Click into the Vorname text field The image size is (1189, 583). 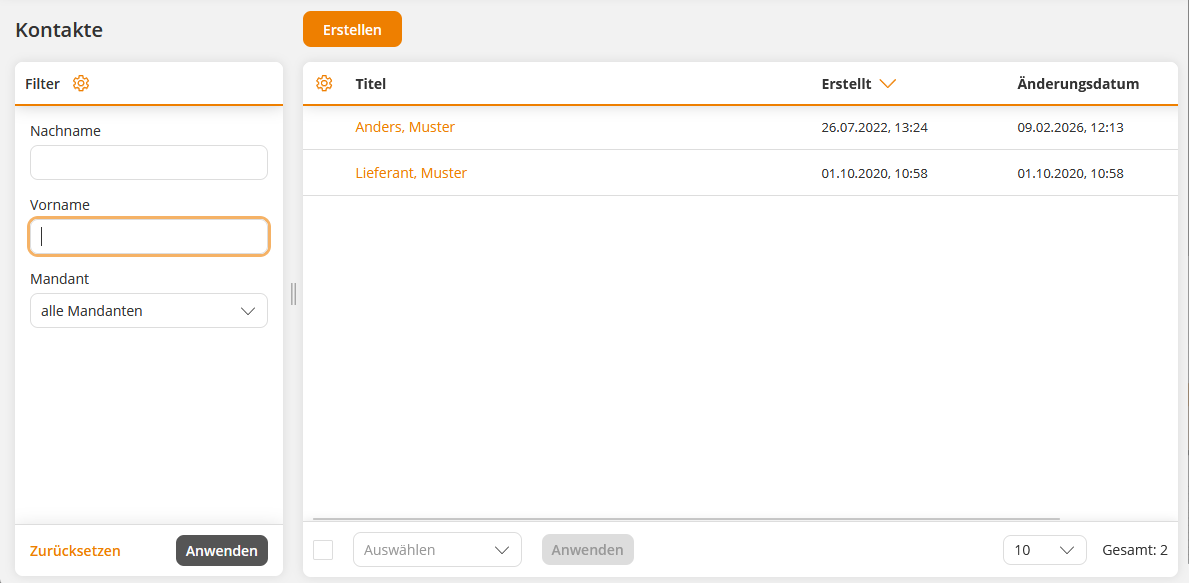149,237
